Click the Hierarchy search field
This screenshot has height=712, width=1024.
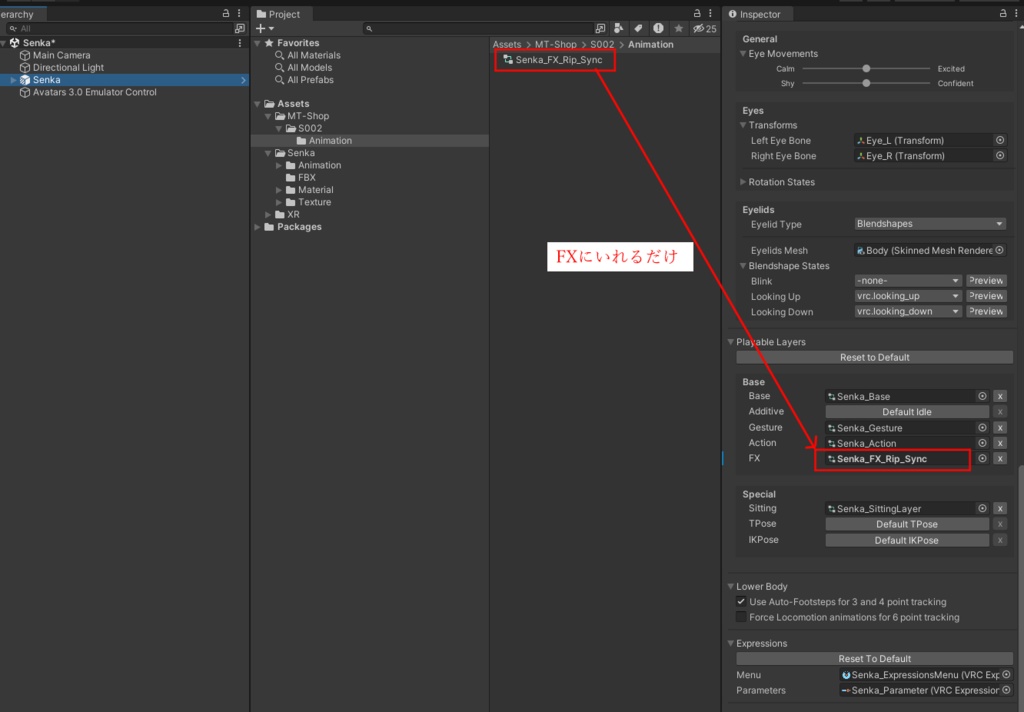pos(120,28)
